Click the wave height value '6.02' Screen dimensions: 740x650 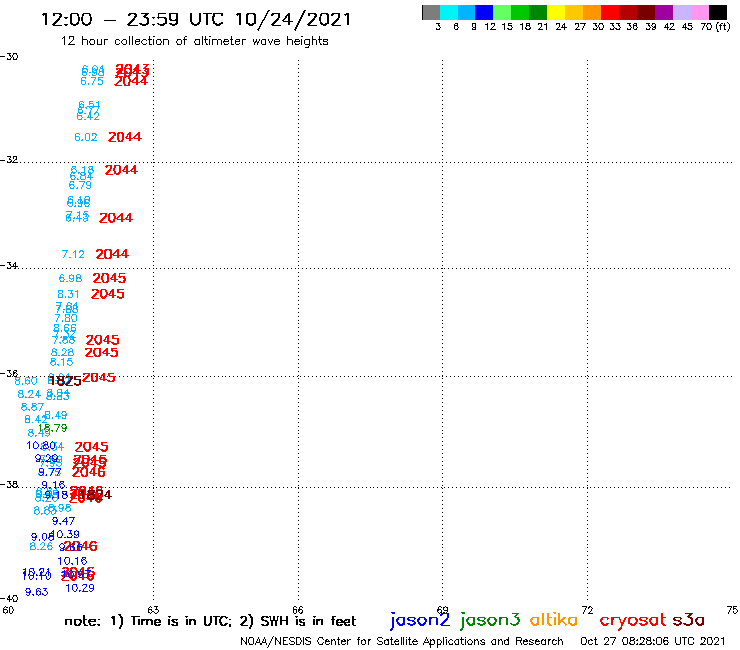click(86, 137)
